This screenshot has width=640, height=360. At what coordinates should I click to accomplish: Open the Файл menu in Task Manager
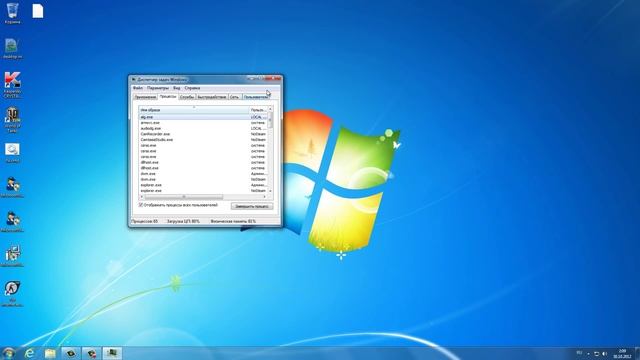(138, 88)
